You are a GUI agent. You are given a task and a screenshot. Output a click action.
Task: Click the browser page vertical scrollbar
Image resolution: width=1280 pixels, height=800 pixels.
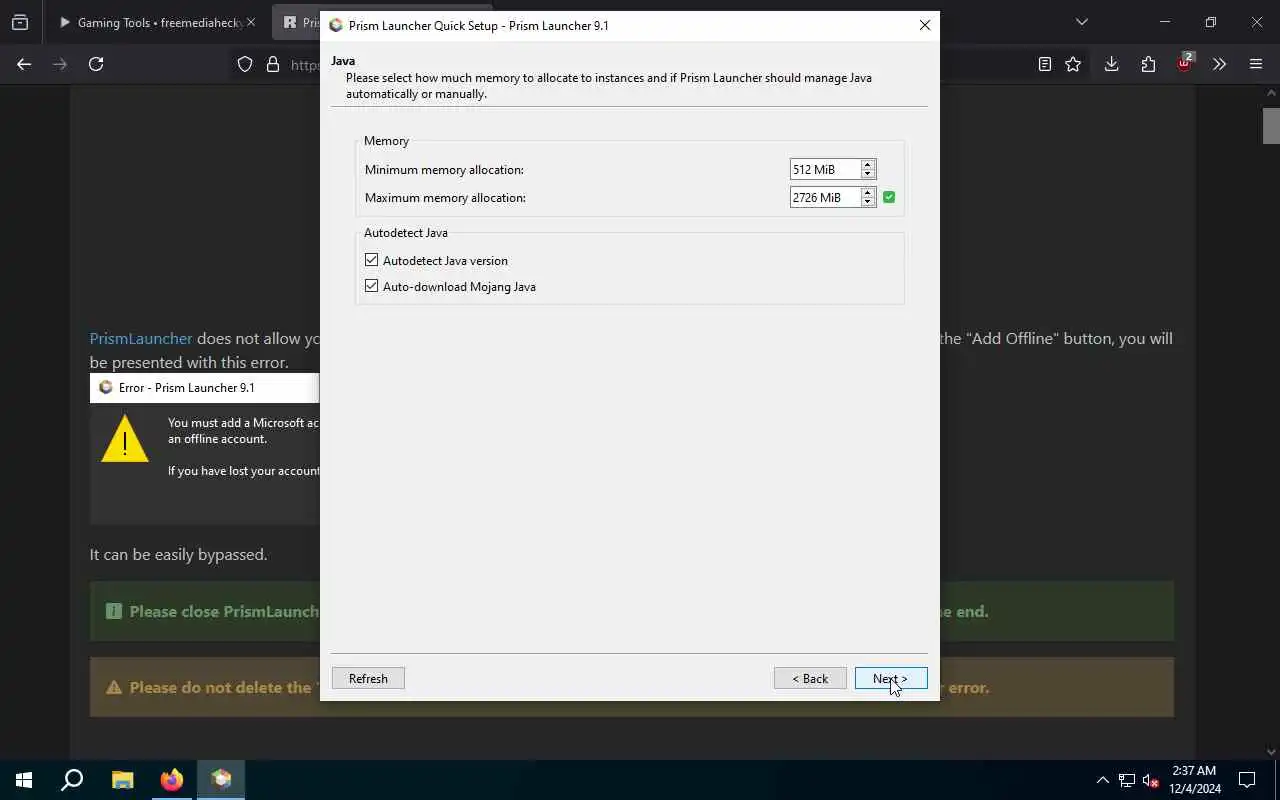1271,125
